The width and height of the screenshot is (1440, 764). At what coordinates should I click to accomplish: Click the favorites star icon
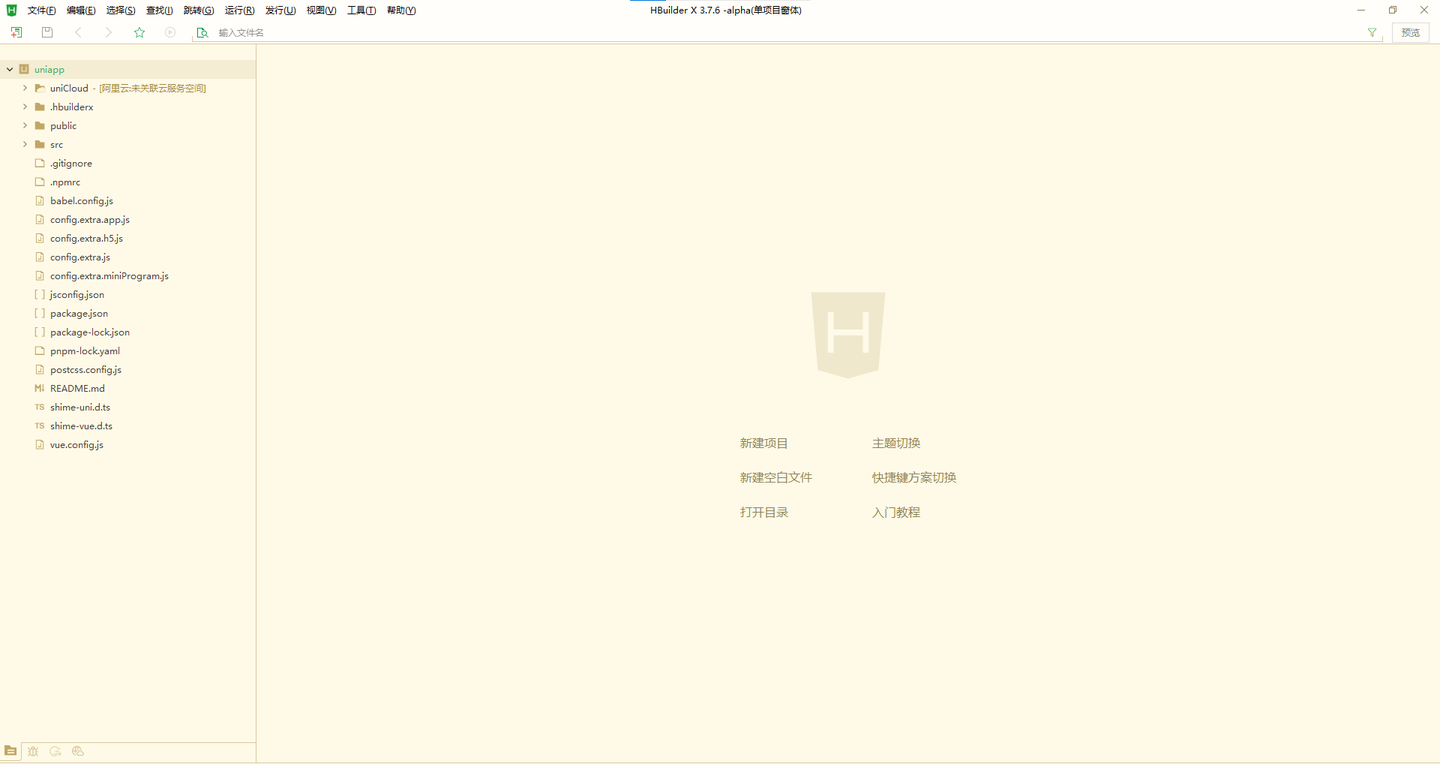[139, 32]
